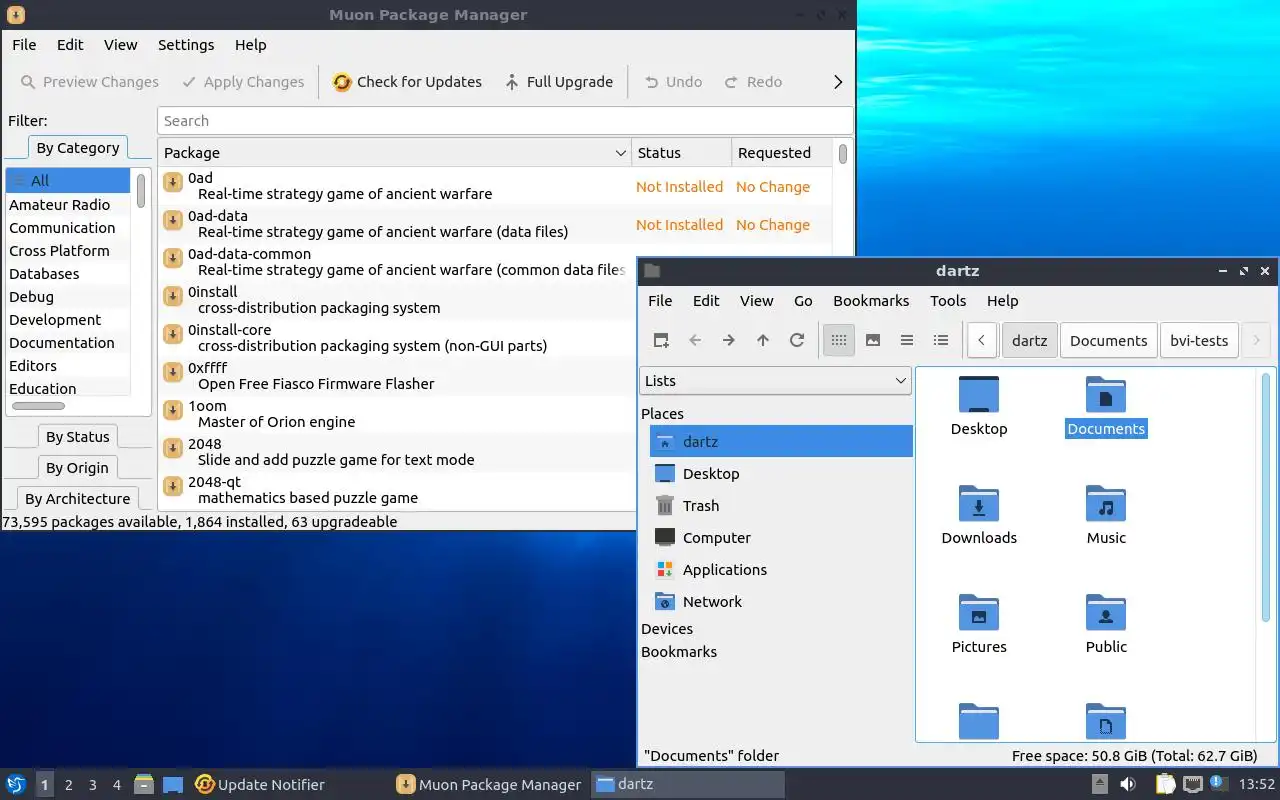This screenshot has height=800, width=1280.
Task: Switch to workspace 2 in pager
Action: pos(68,785)
